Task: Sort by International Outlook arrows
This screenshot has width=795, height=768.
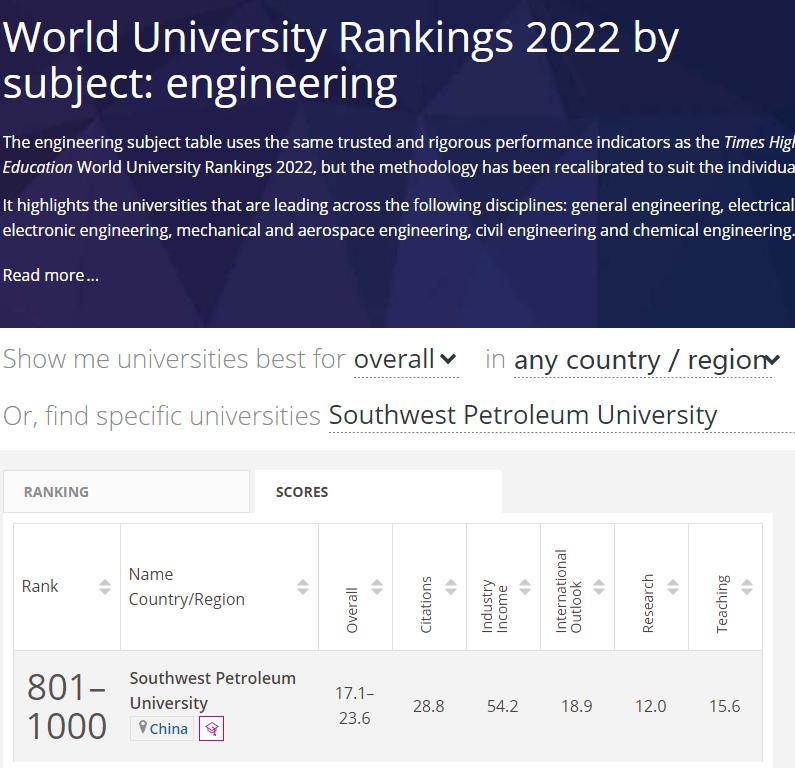Action: click(599, 587)
